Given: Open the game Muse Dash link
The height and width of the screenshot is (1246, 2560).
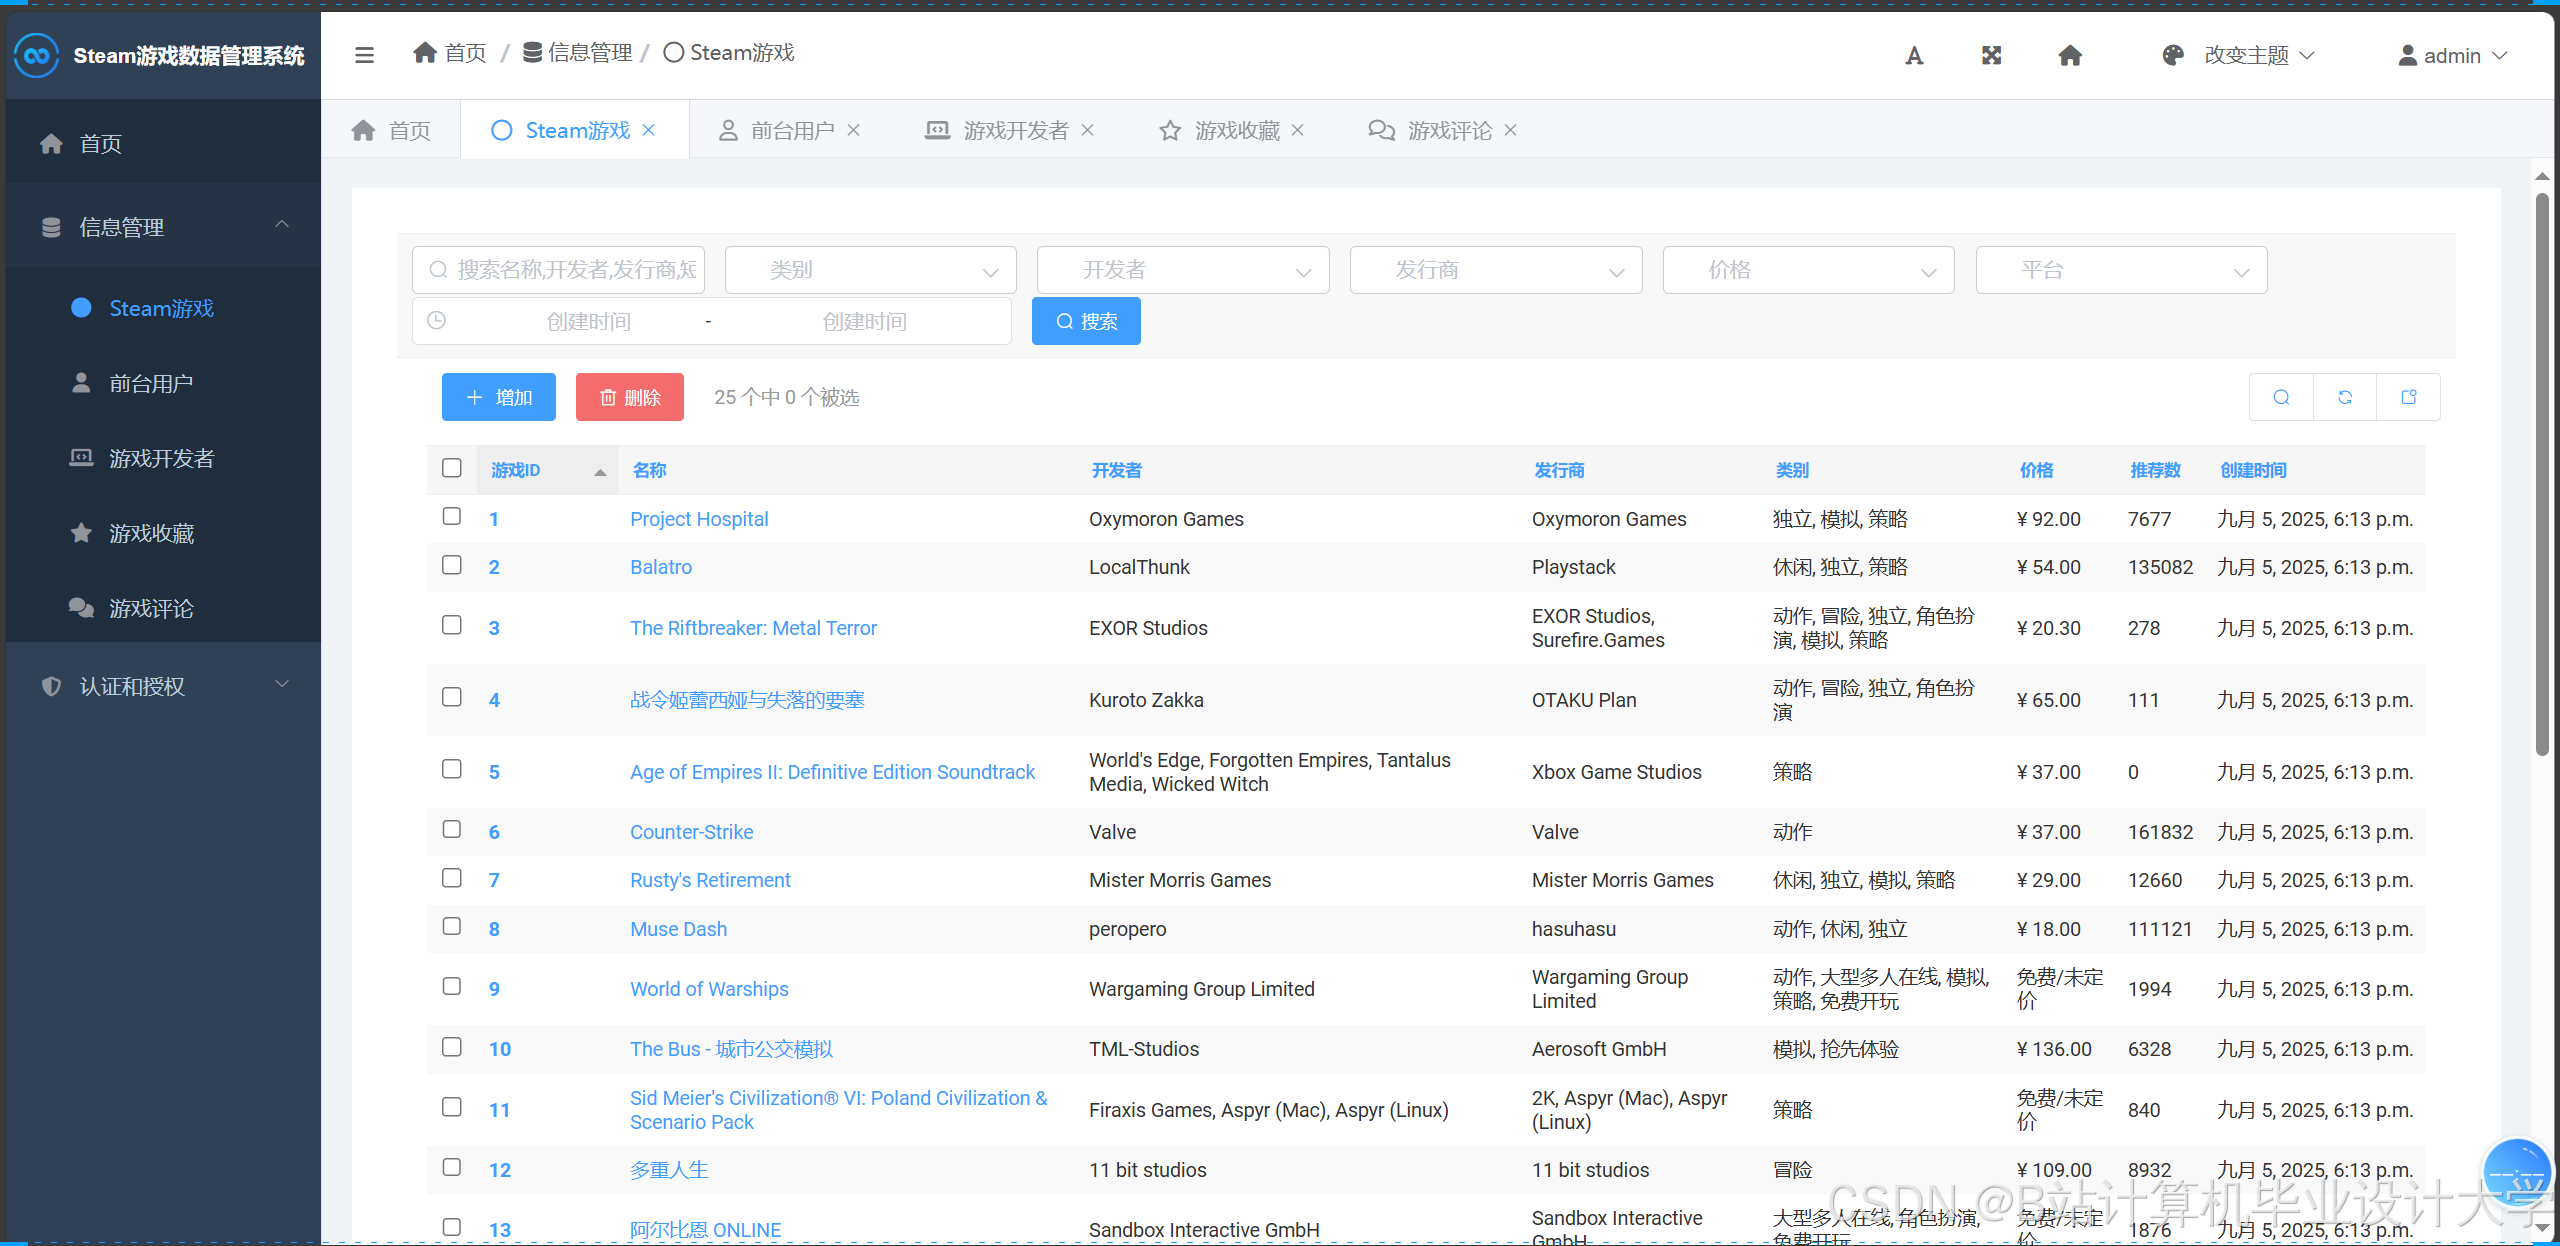Looking at the screenshot, I should (678, 928).
